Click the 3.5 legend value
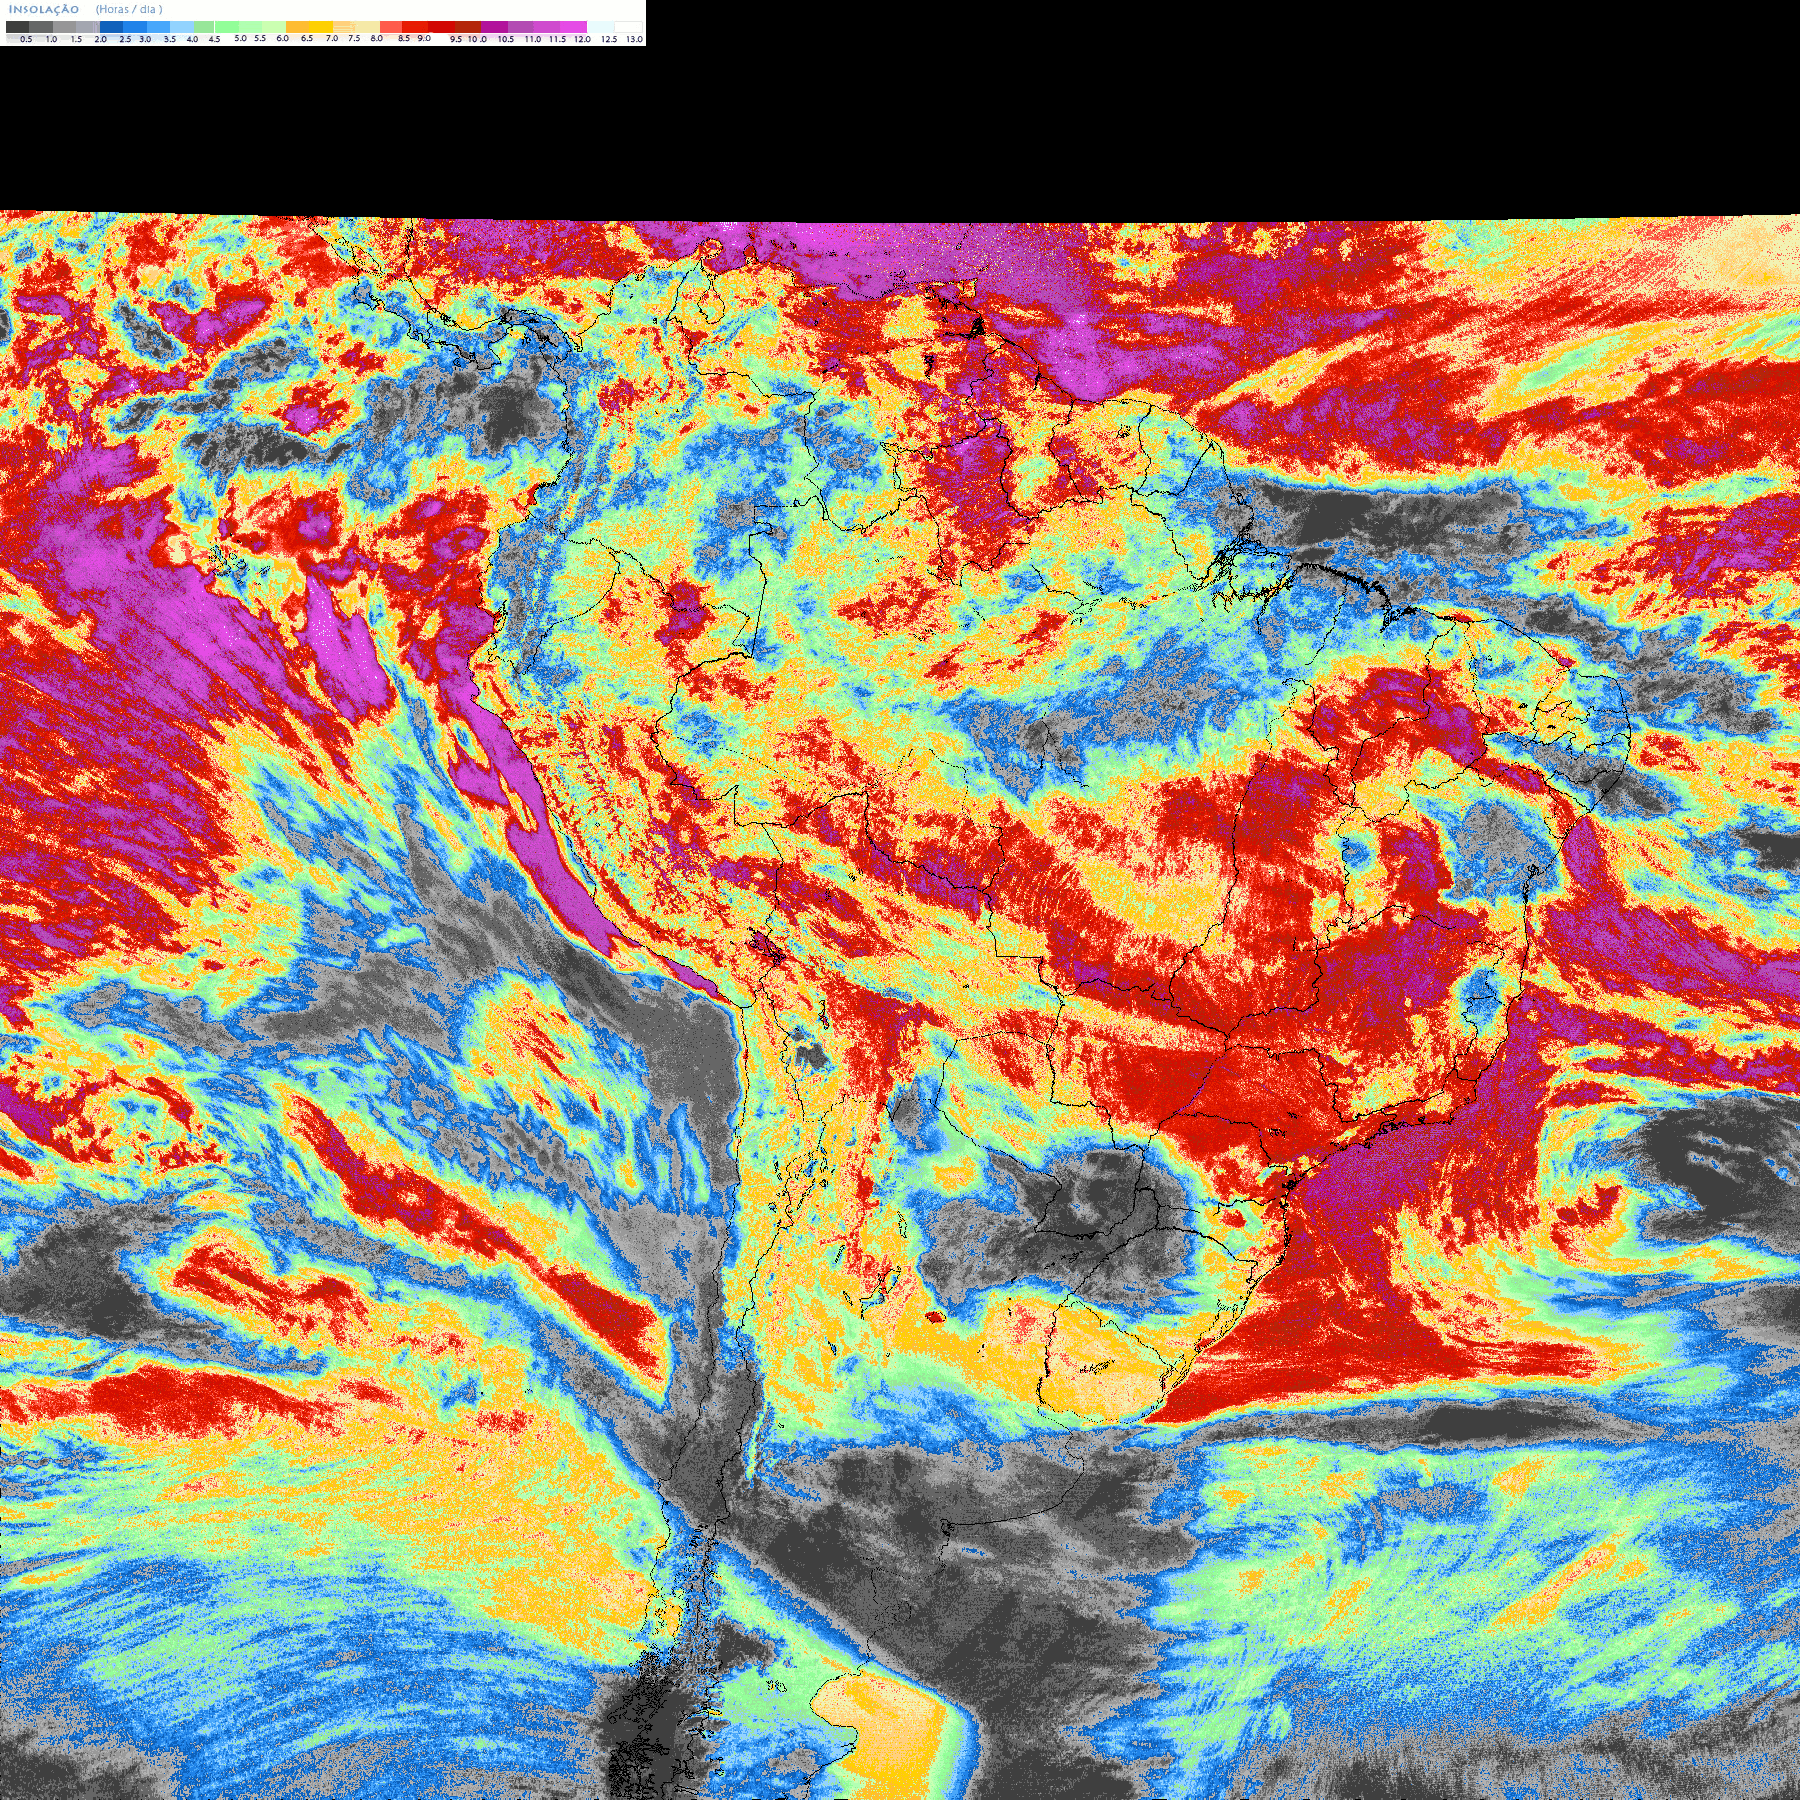The width and height of the screenshot is (1800, 1800). [x=170, y=39]
